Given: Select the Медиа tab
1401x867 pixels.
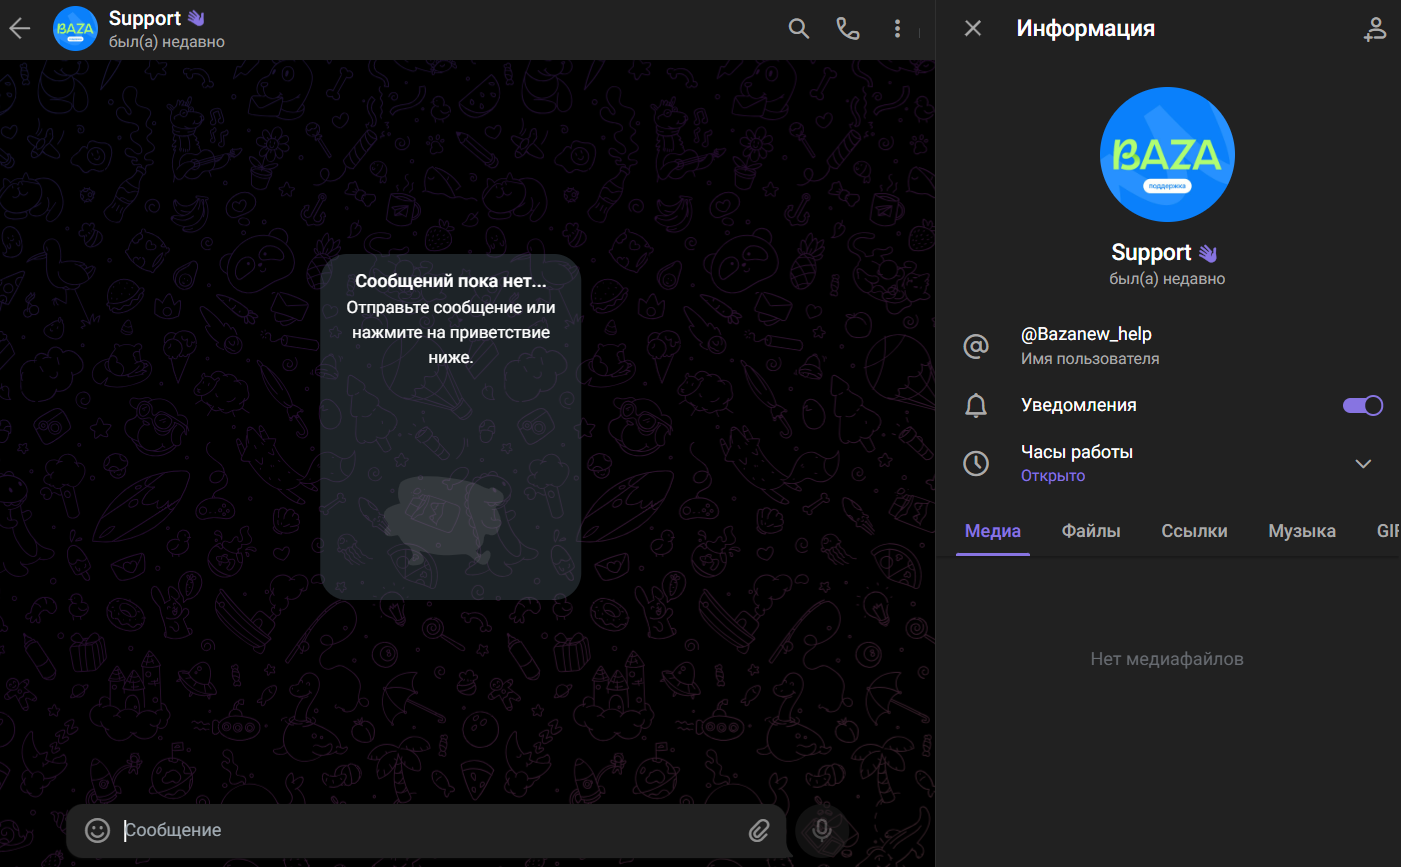Looking at the screenshot, I should coord(992,531).
